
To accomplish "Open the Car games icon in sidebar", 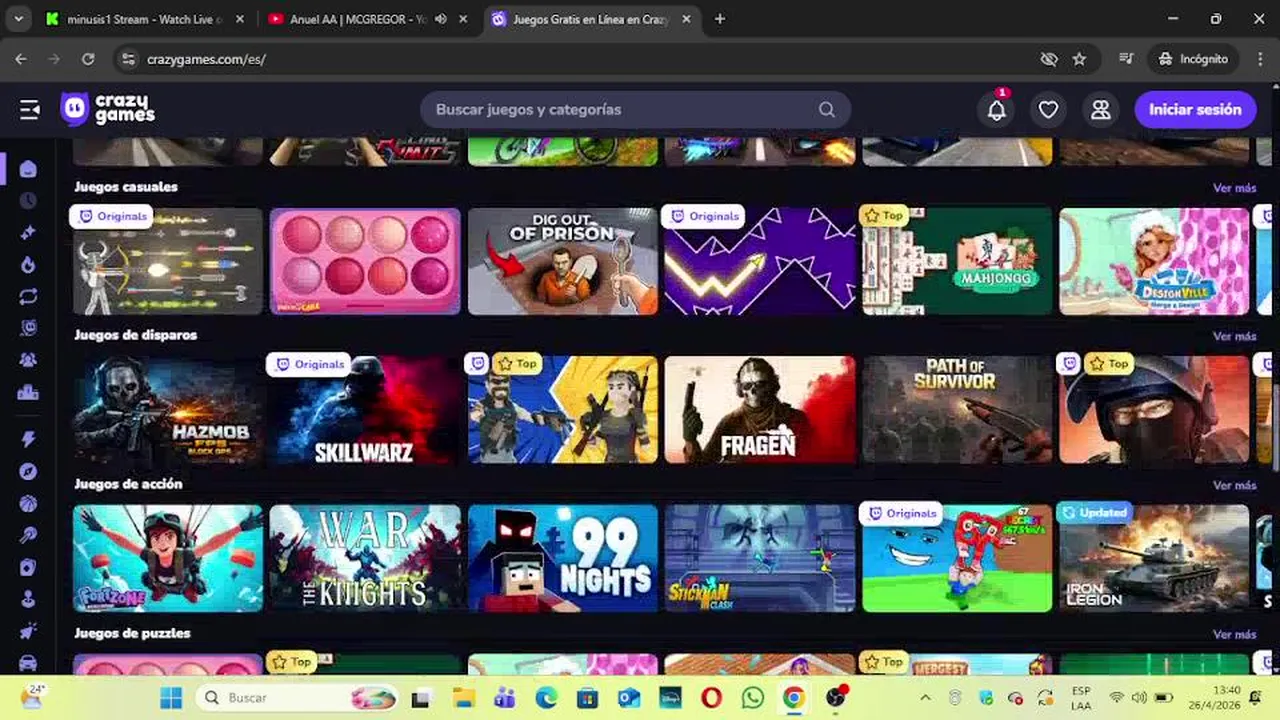I will click(x=28, y=662).
